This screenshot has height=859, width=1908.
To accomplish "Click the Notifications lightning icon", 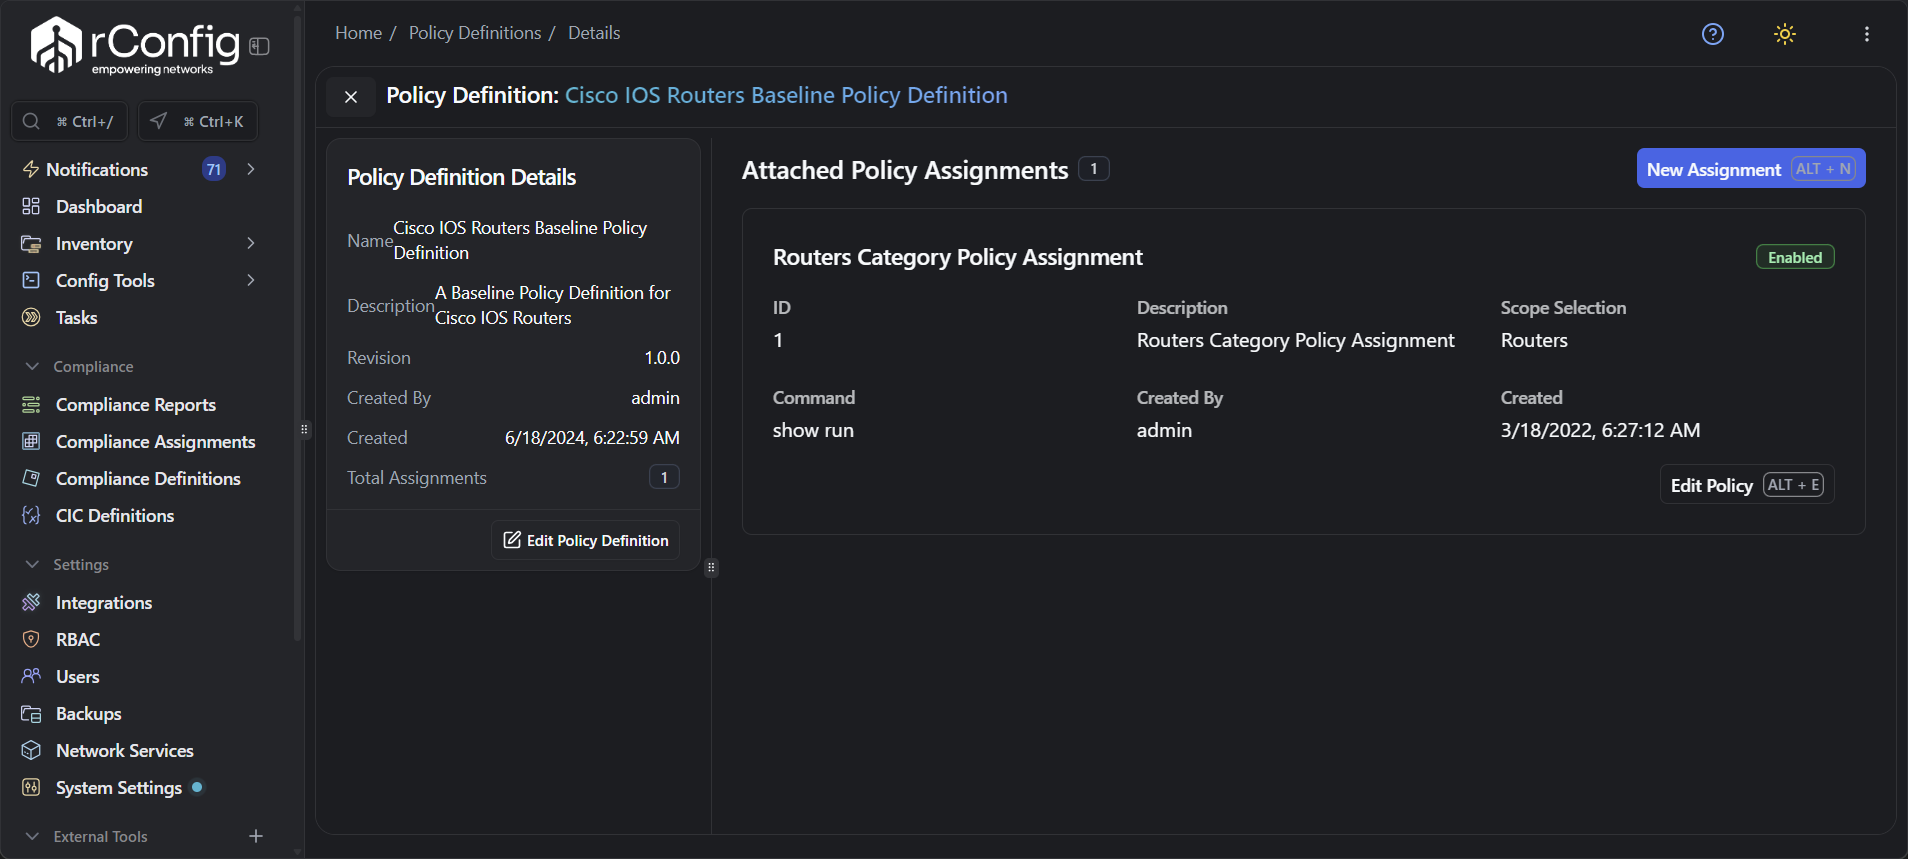I will 31,170.
